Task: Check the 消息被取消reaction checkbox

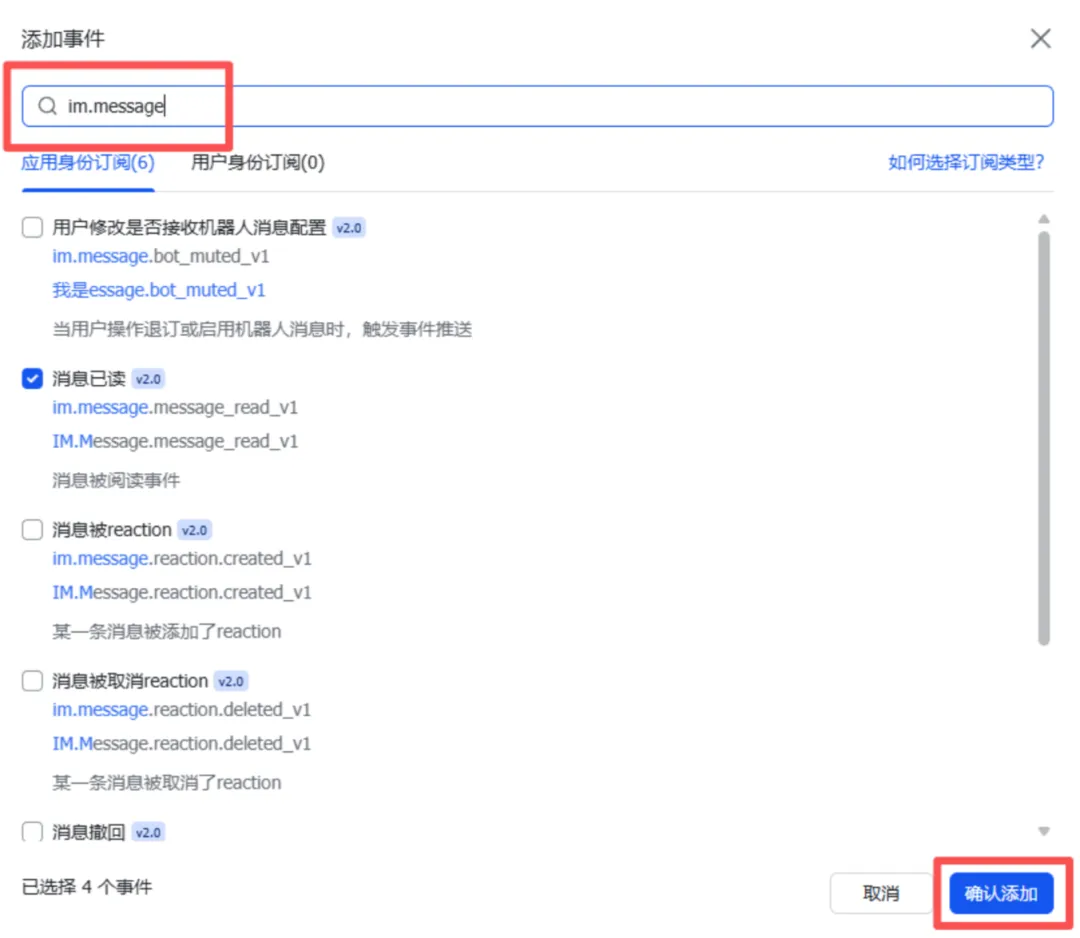Action: pos(32,680)
